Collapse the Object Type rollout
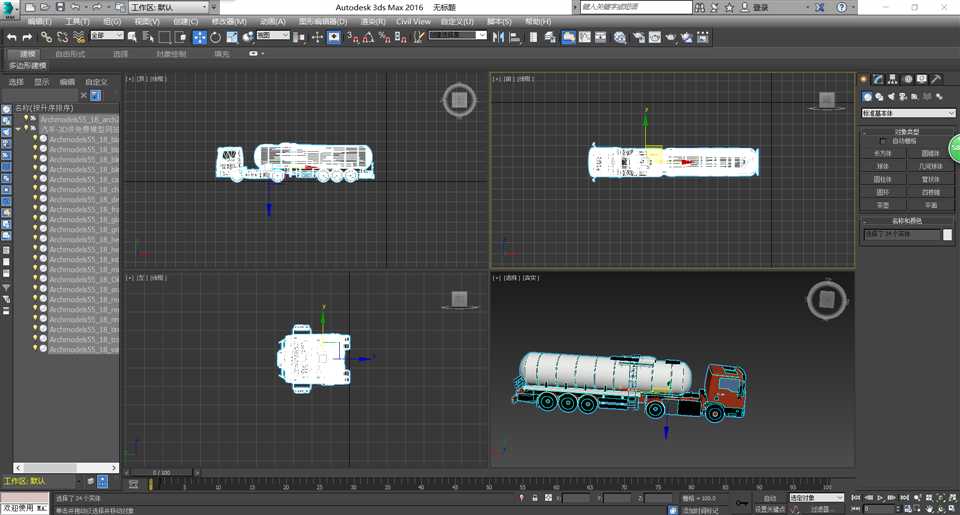This screenshot has height=515, width=960. point(907,132)
